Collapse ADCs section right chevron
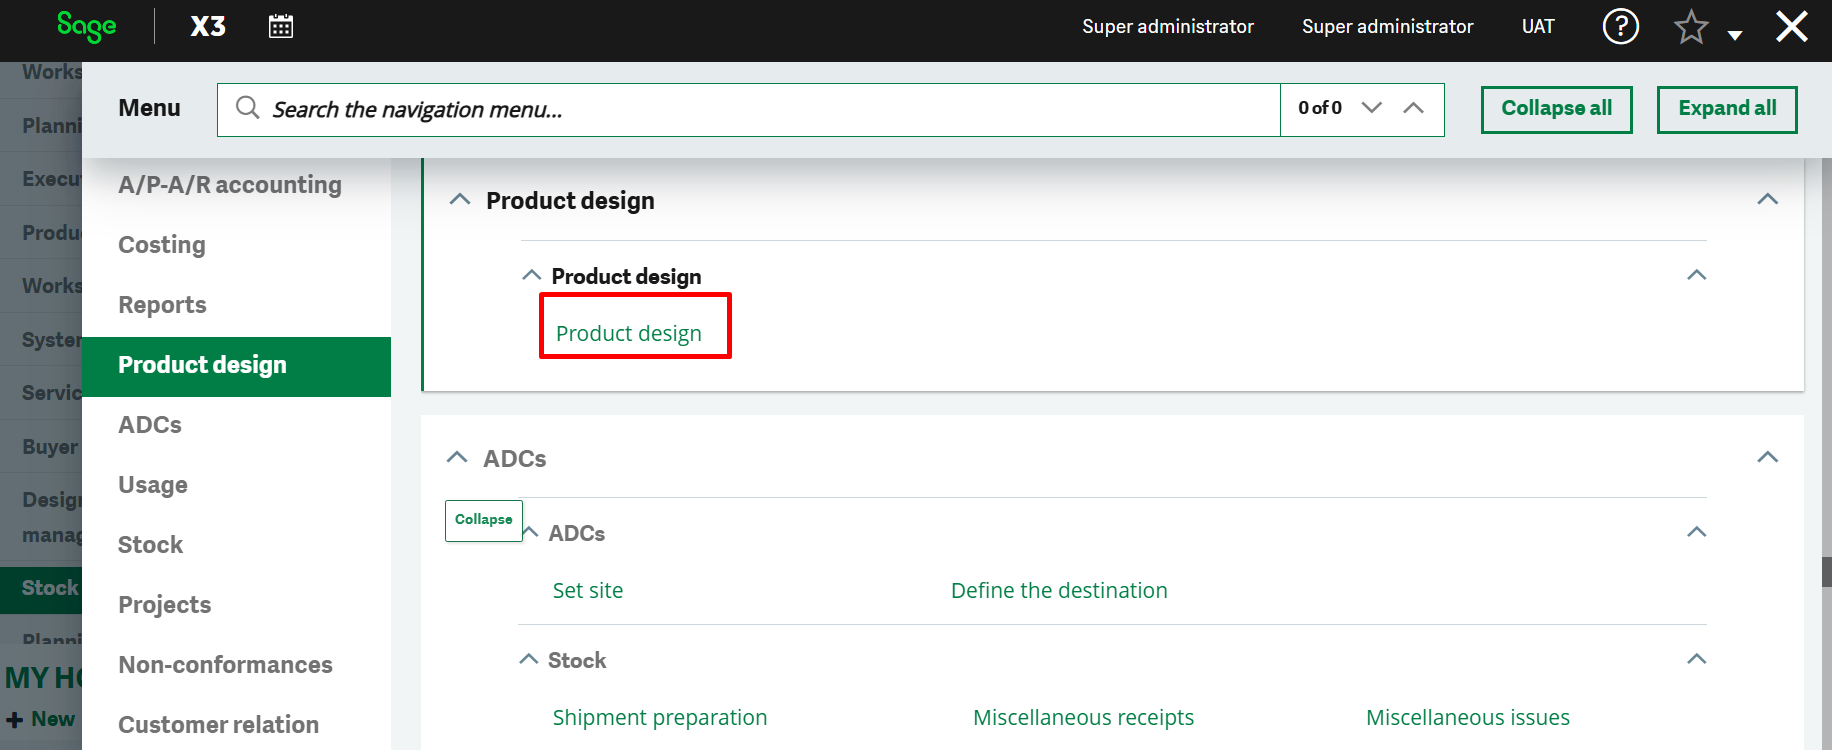The image size is (1832, 750). point(1767,457)
